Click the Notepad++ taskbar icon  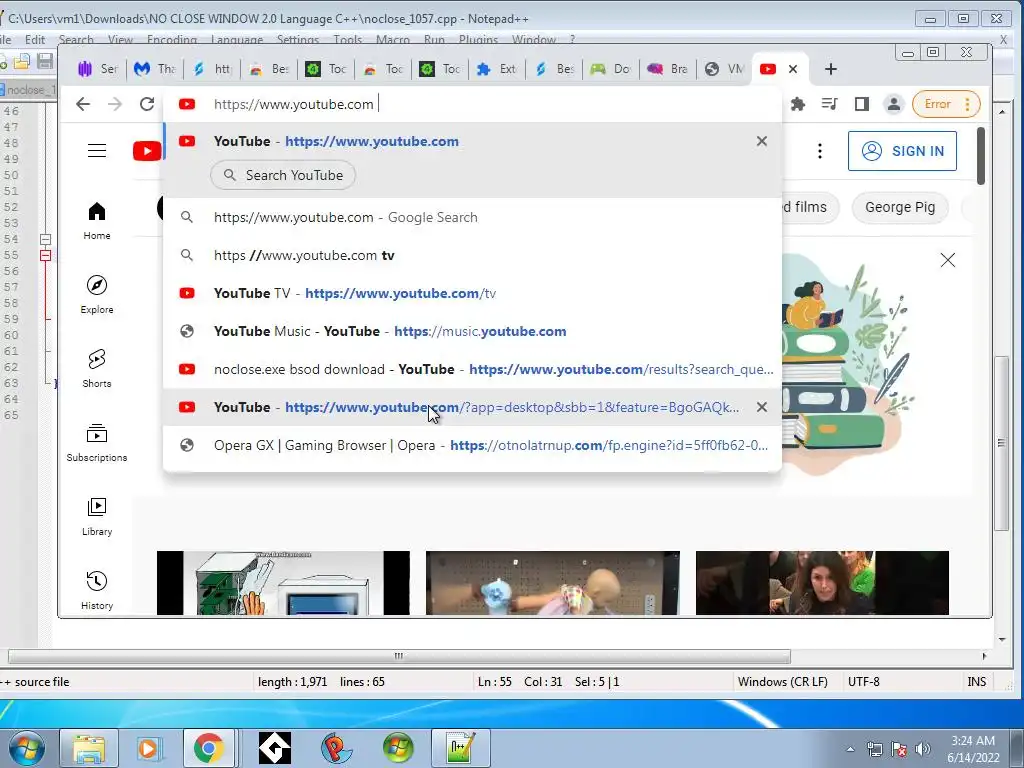coord(460,748)
